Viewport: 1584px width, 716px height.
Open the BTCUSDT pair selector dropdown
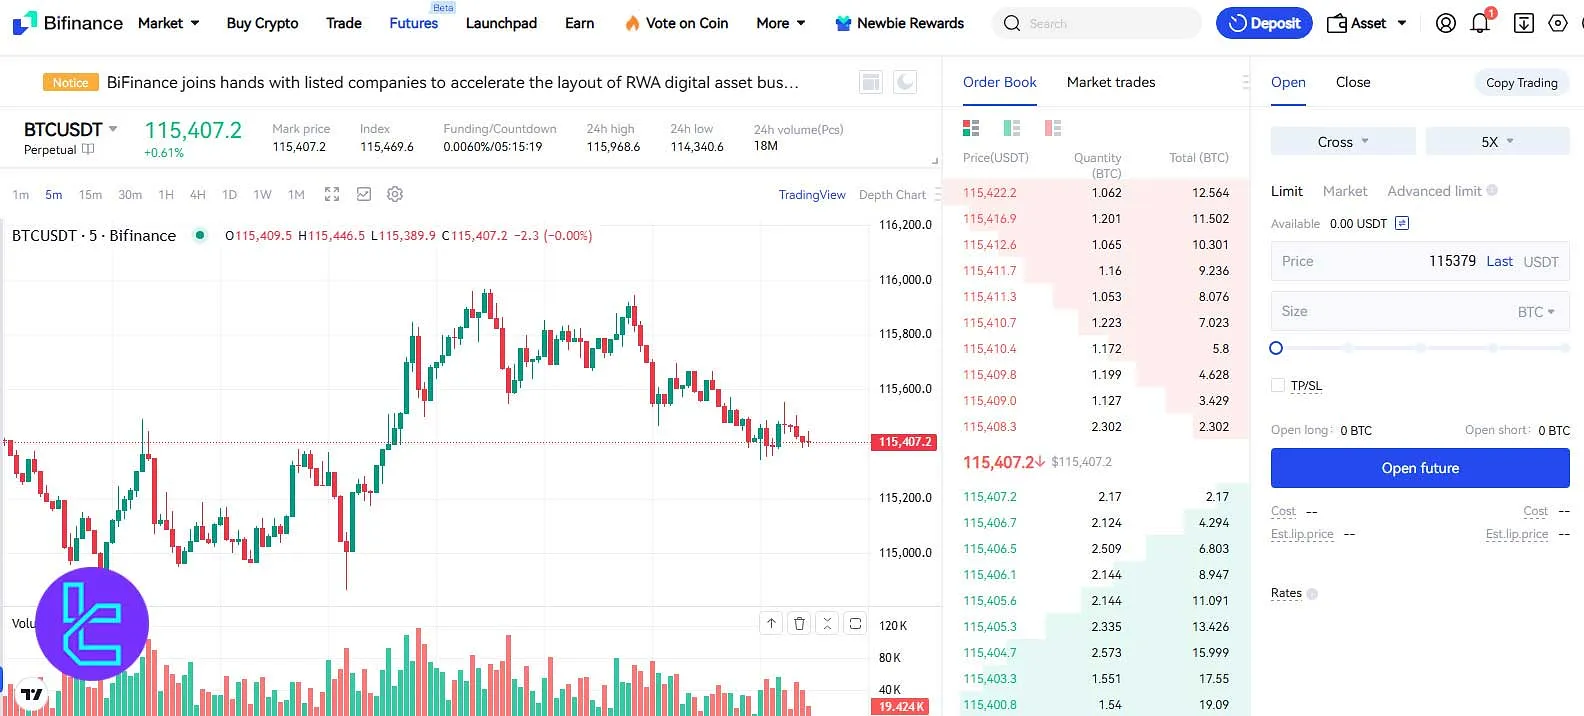point(70,129)
